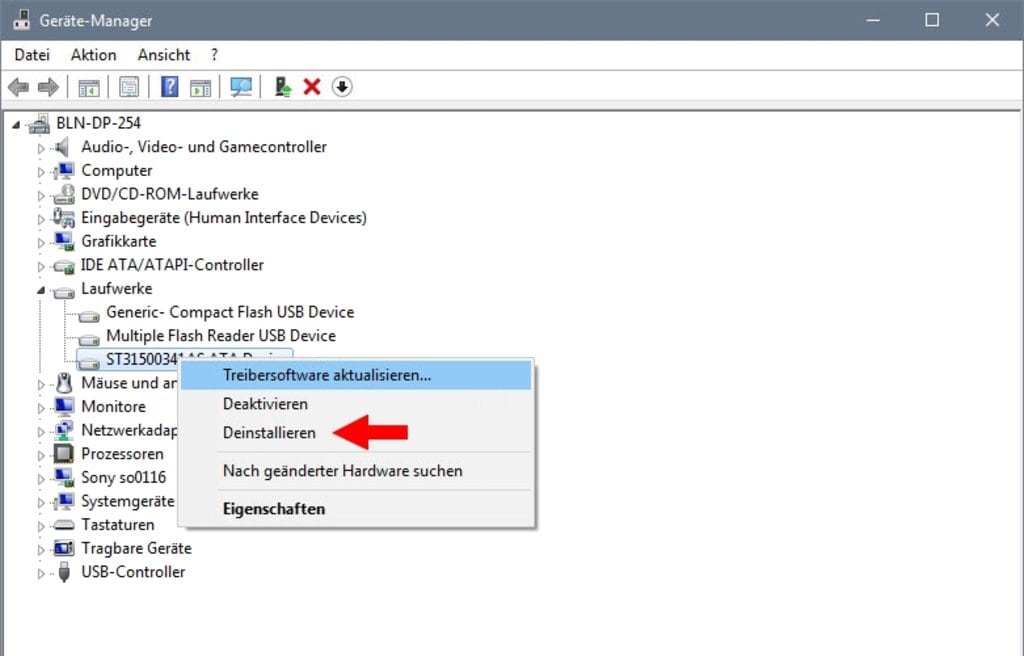This screenshot has height=656, width=1024.
Task: Toggle the action pane toolbar icon
Action: [200, 87]
